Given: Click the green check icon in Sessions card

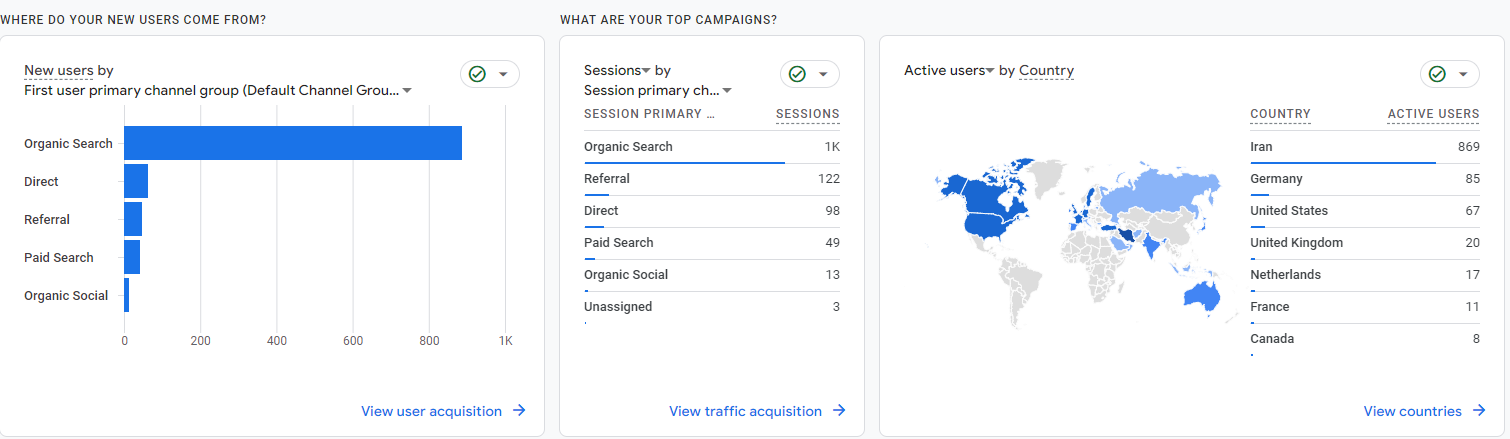Looking at the screenshot, I should (797, 74).
